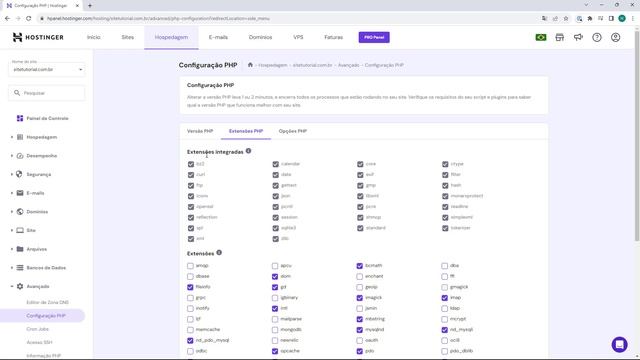Open VPS in top navigation
Viewport: 640px width, 360px height.
point(298,37)
